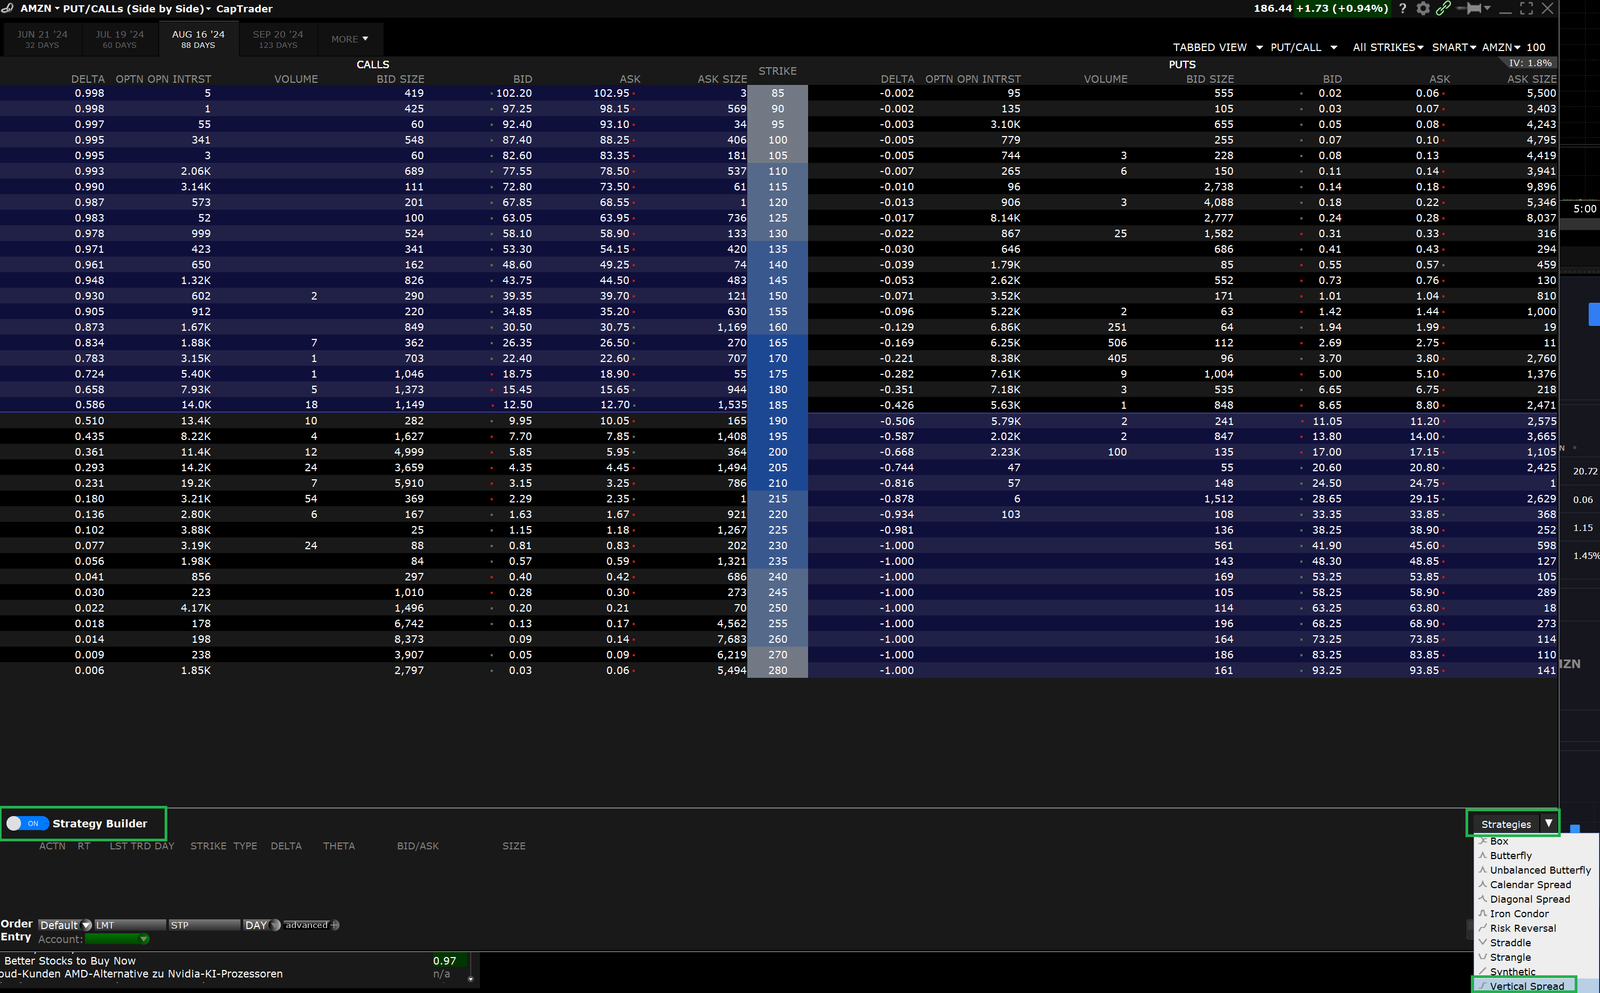The height and width of the screenshot is (993, 1600).
Task: Select the Butterfly strategy entry
Action: click(x=1510, y=856)
